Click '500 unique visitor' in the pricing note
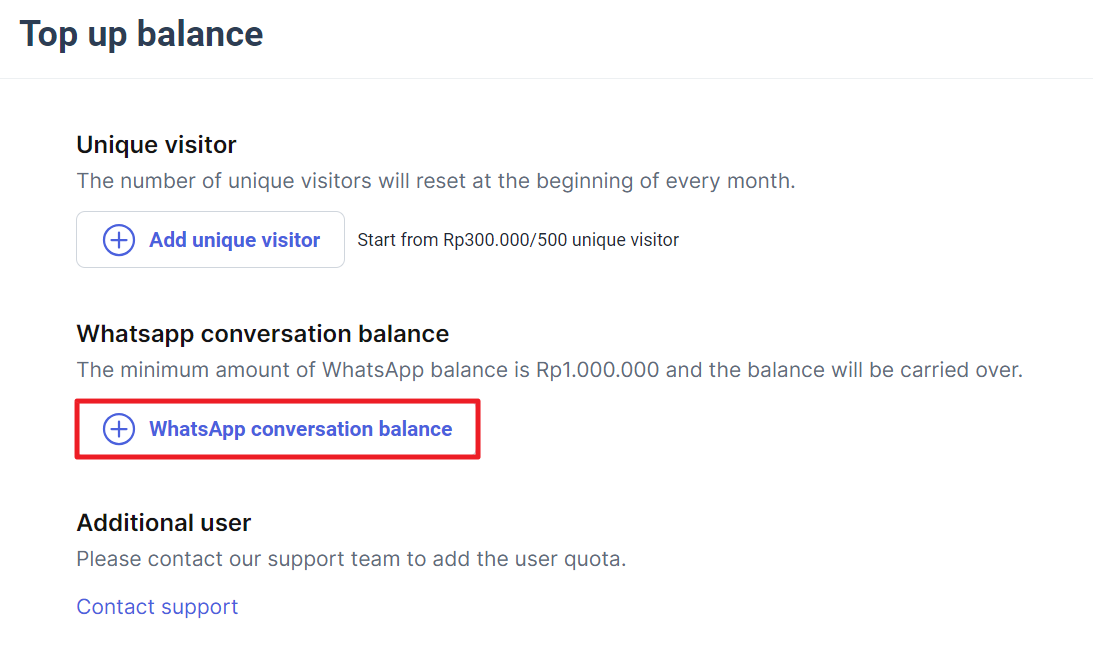The height and width of the screenshot is (660, 1093). click(608, 240)
